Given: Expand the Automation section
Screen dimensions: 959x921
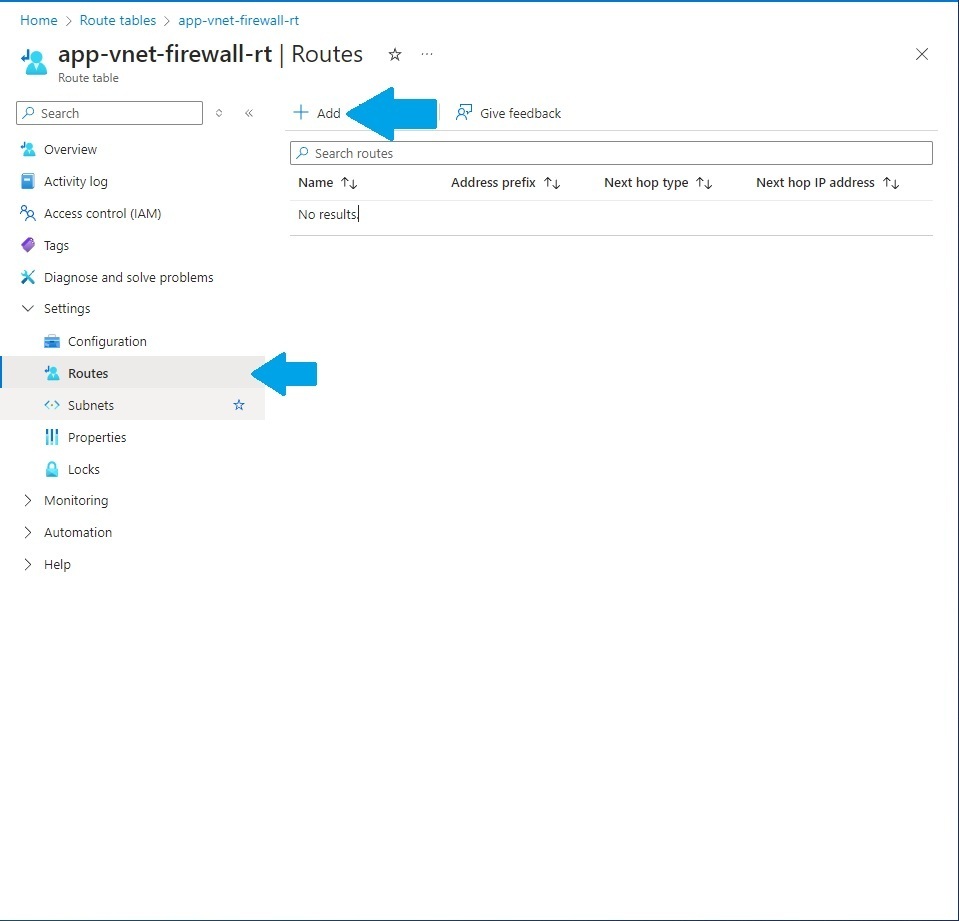Looking at the screenshot, I should coord(28,532).
